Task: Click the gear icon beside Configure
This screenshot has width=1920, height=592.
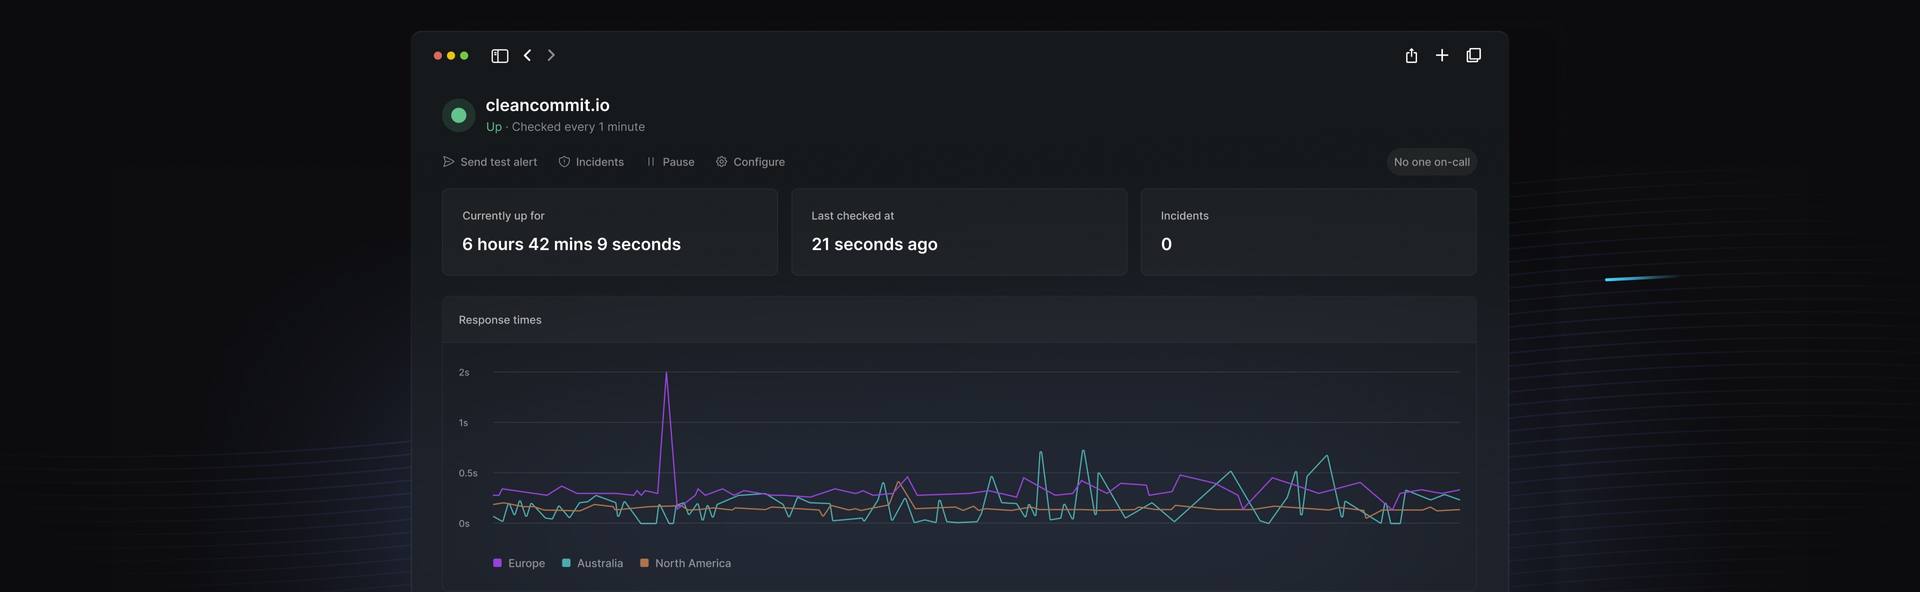Action: pyautogui.click(x=721, y=162)
